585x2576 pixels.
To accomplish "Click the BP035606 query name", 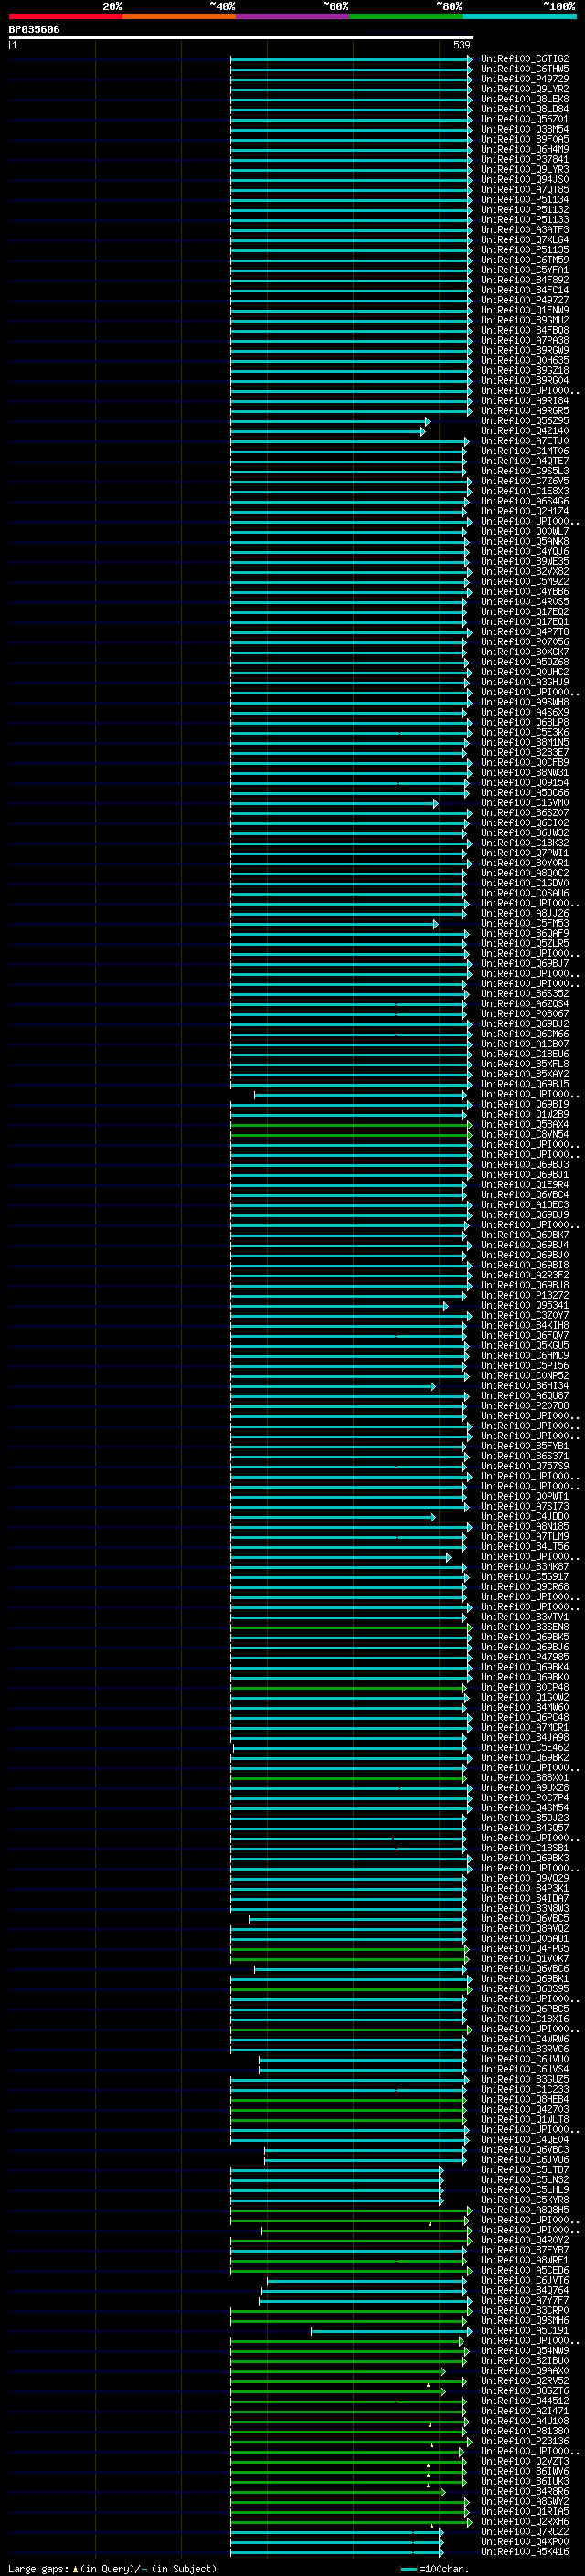I will (34, 29).
